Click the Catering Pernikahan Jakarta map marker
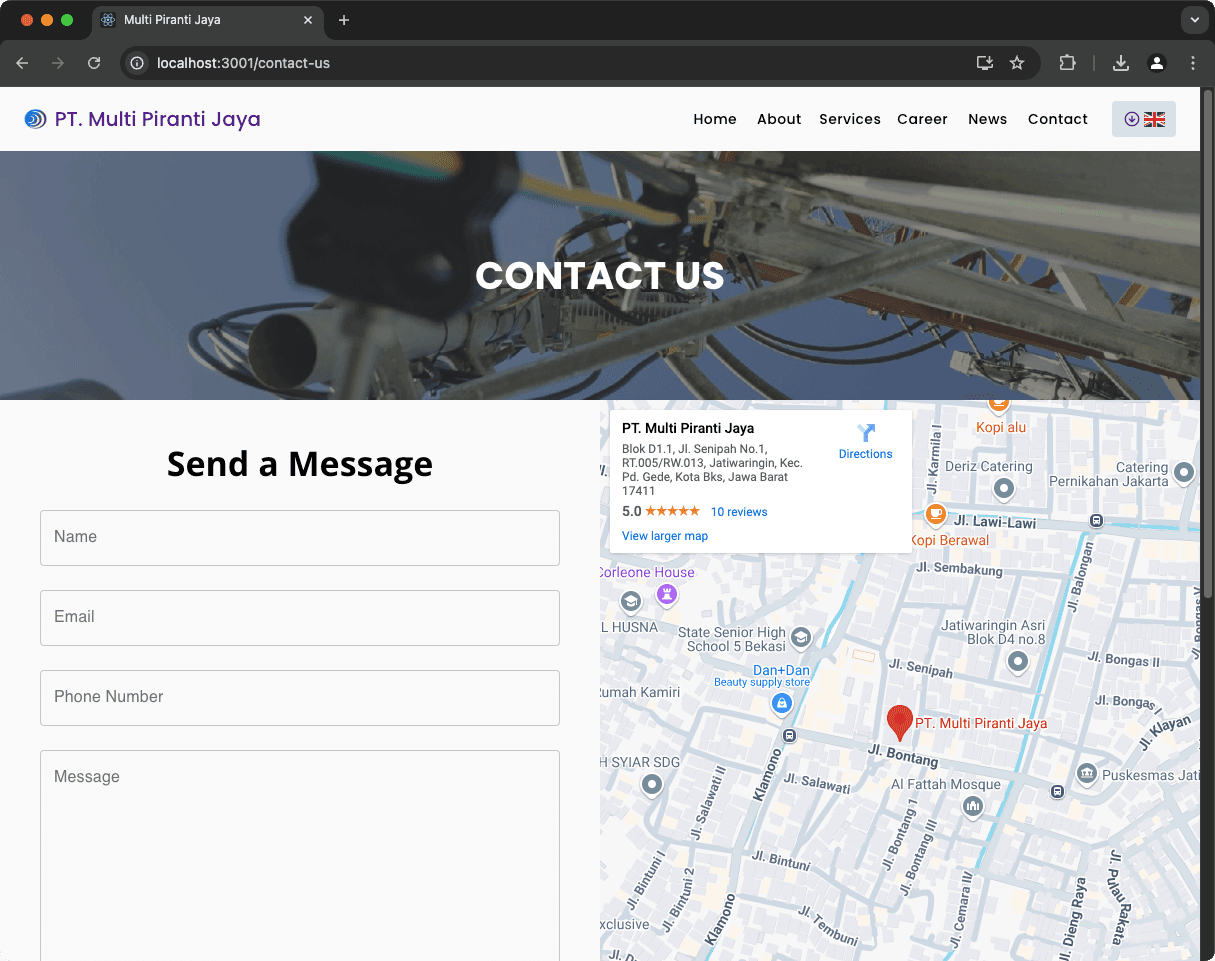Screen dimensions: 1215x961 pos(1184,473)
